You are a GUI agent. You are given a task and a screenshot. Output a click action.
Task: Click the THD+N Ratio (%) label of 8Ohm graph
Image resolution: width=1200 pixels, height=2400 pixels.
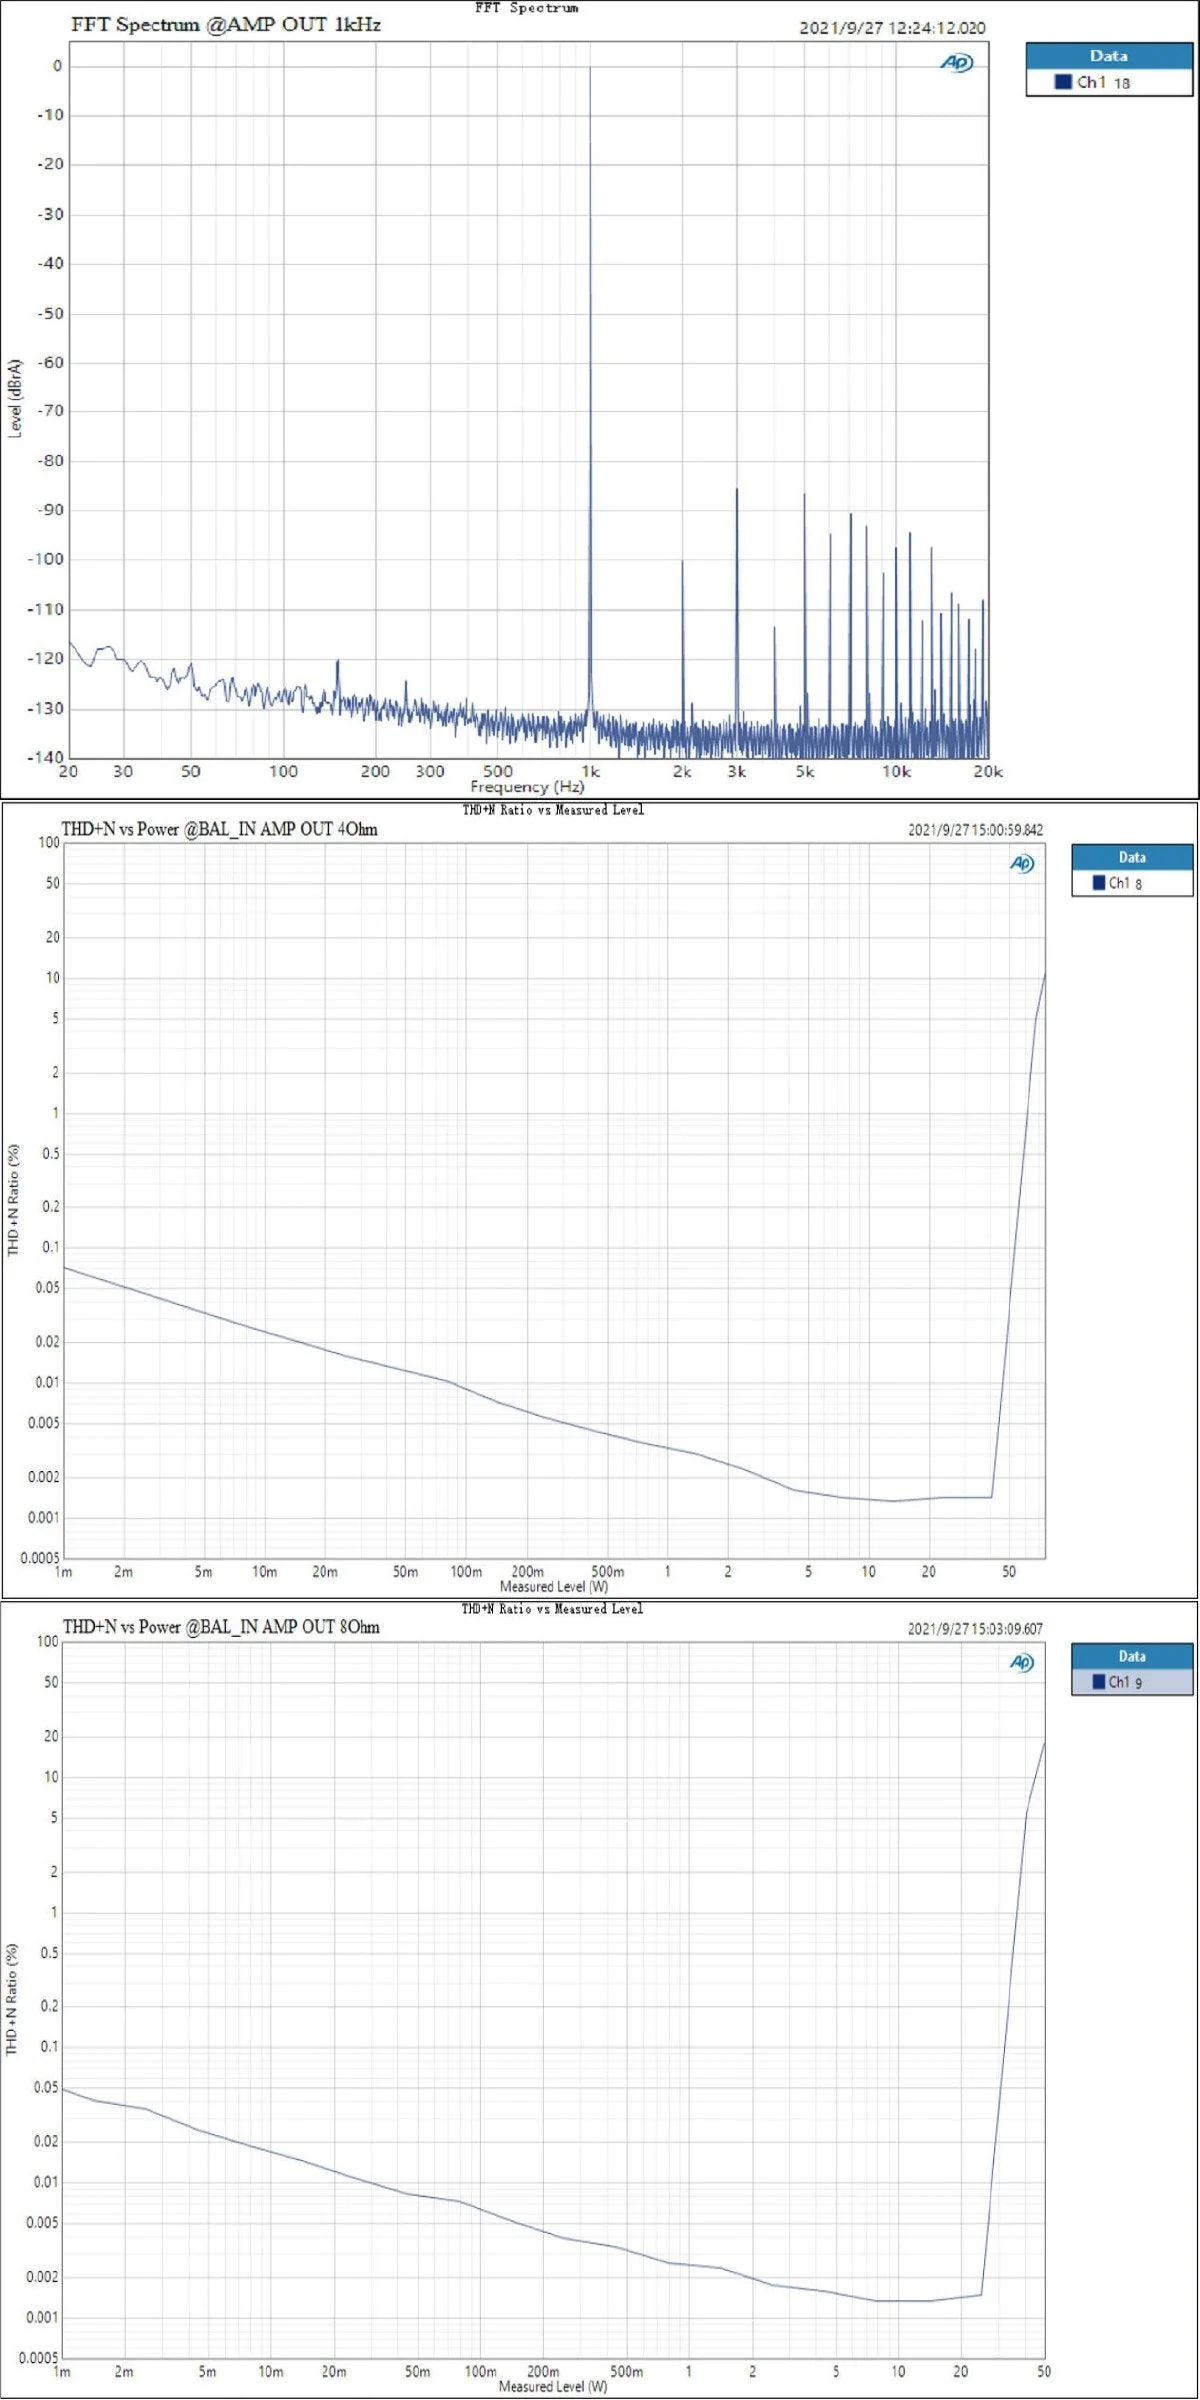(x=13, y=2000)
